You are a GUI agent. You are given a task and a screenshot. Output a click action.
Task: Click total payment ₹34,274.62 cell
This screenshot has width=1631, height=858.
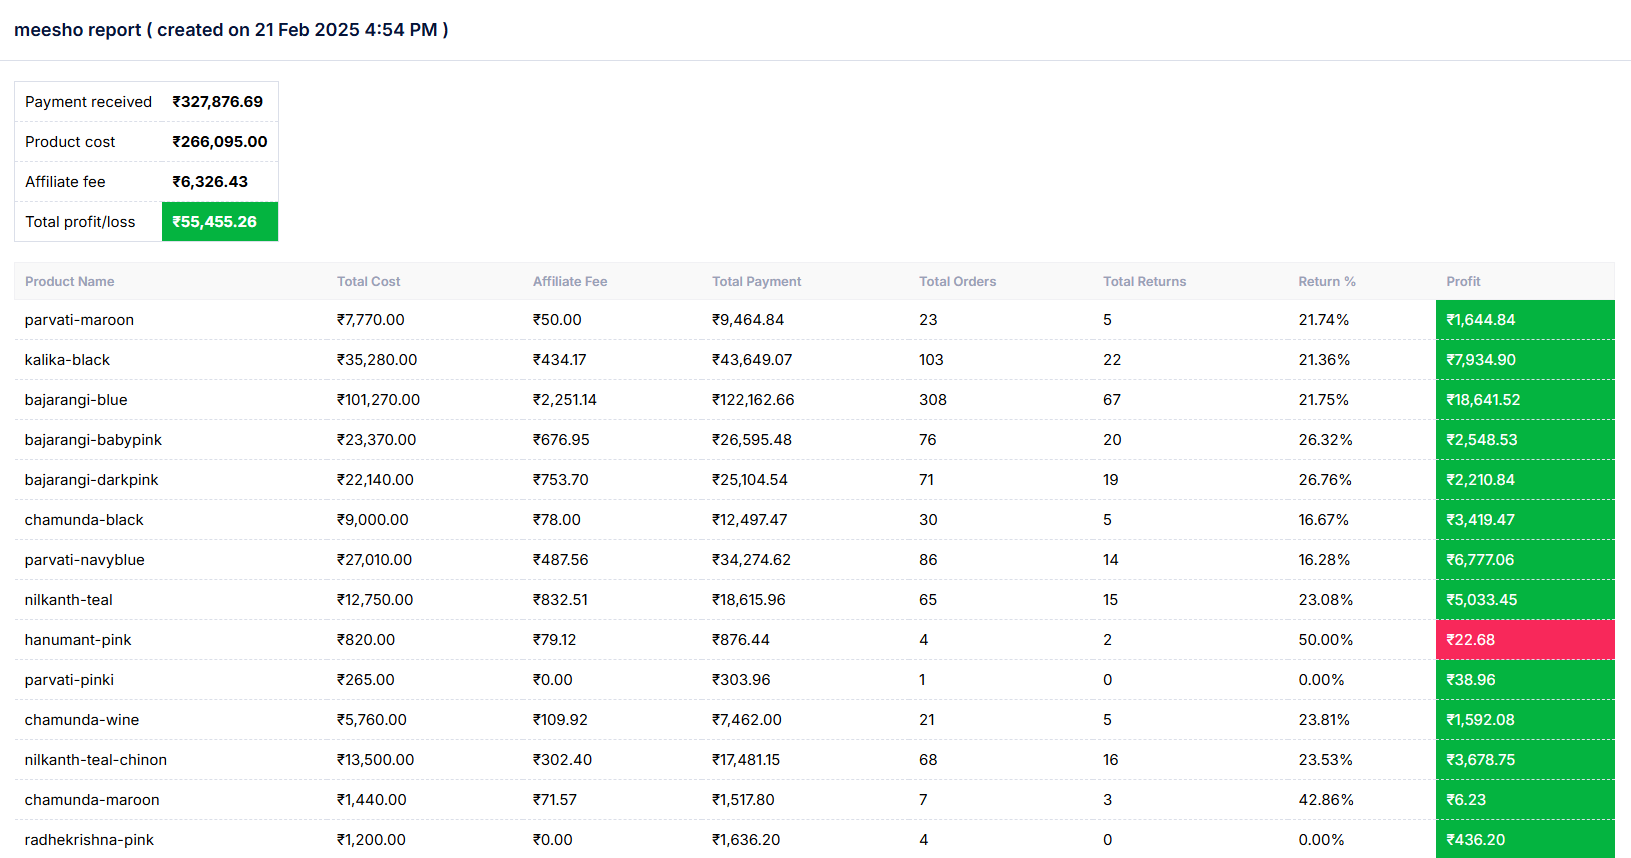click(751, 560)
